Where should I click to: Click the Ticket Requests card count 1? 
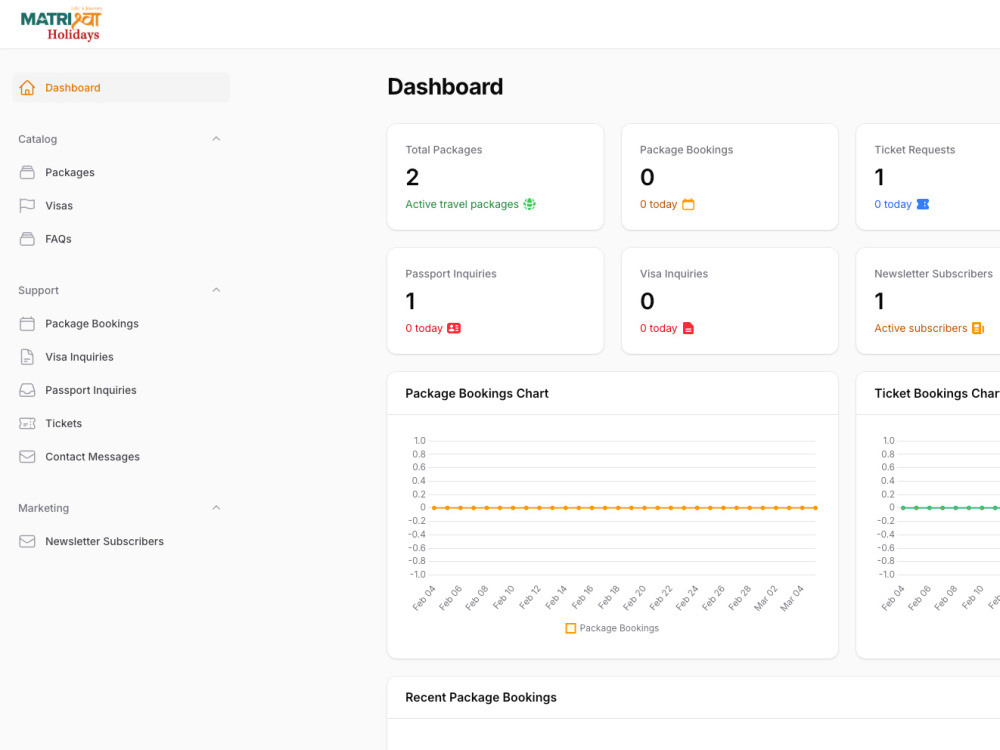click(879, 177)
